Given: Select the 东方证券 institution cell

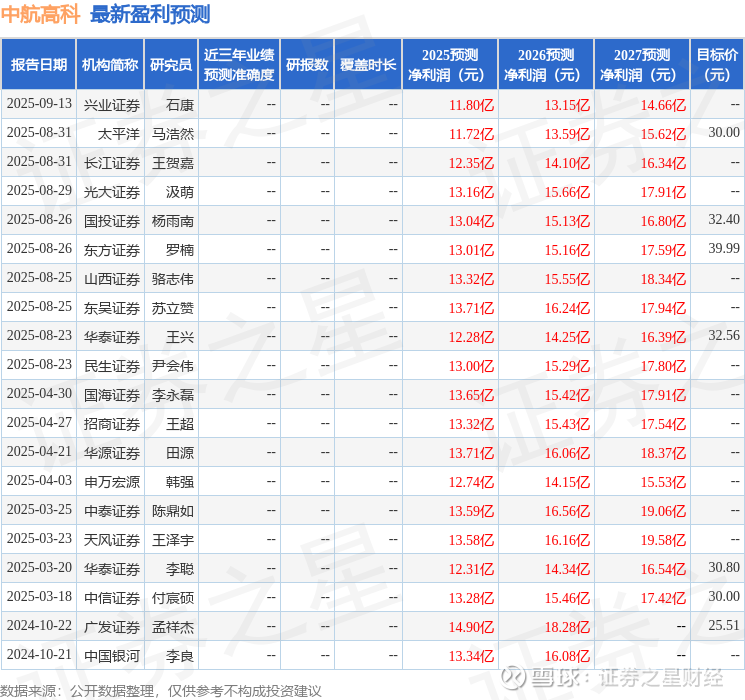Looking at the screenshot, I should tap(112, 250).
